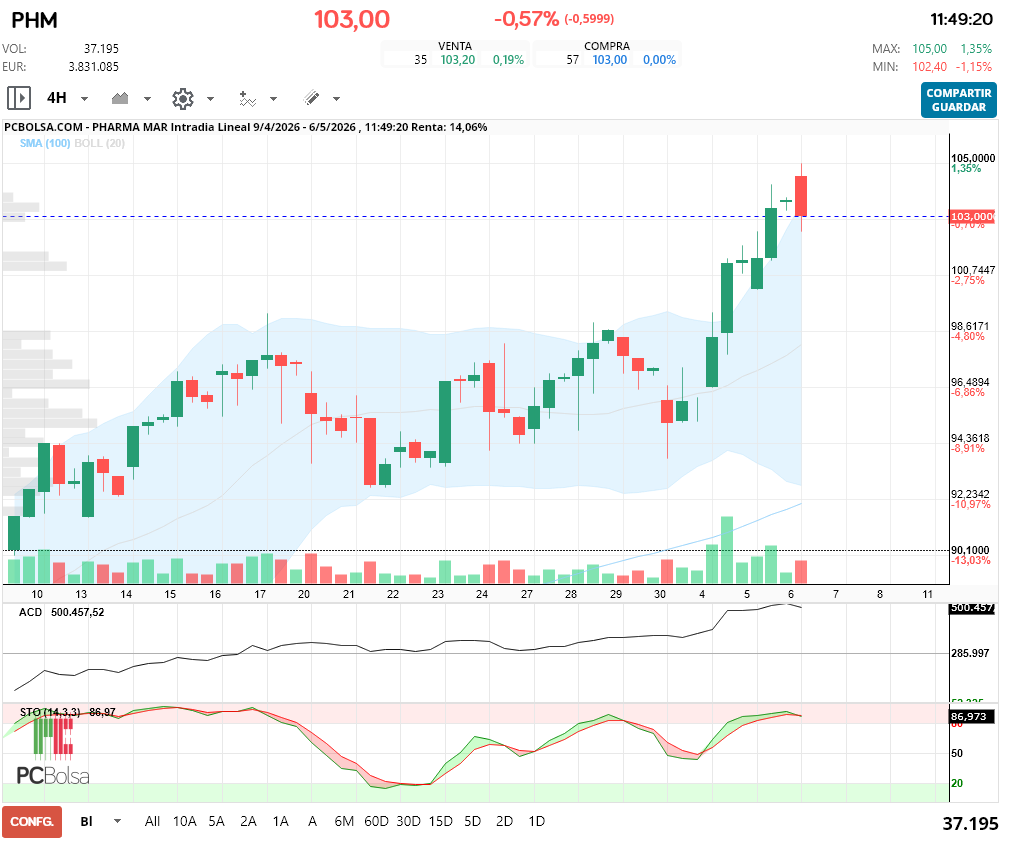This screenshot has height=843, width=1012.
Task: Click the date label 30 on axis
Action: 660,594
